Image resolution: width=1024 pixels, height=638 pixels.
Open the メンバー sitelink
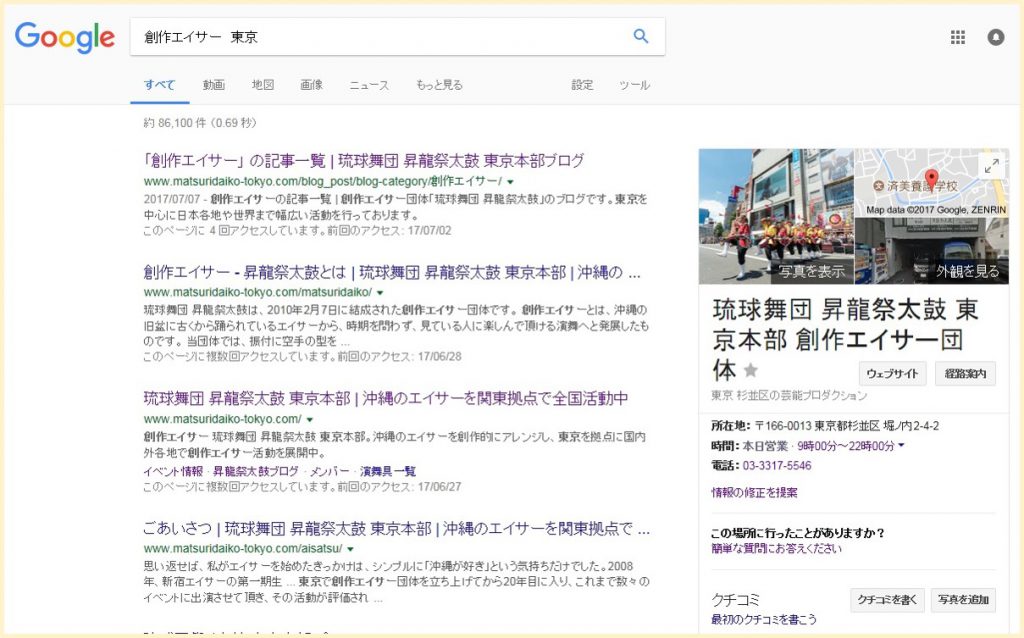329,471
